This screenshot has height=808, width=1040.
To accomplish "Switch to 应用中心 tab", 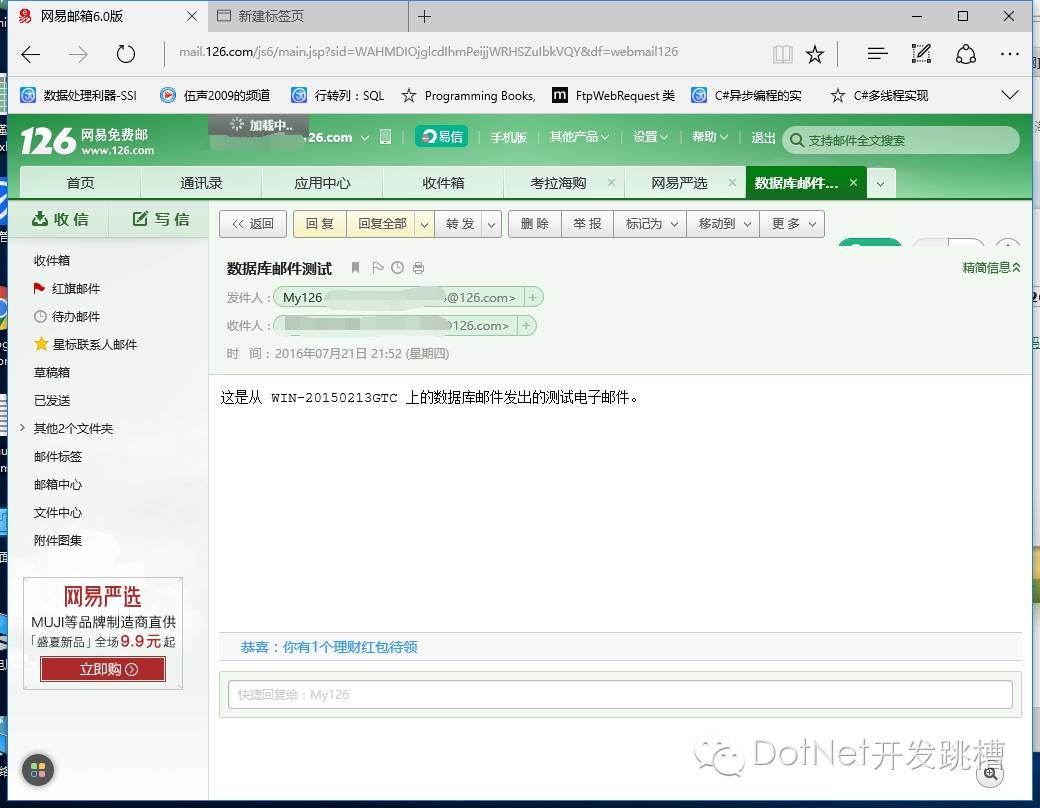I will click(322, 182).
